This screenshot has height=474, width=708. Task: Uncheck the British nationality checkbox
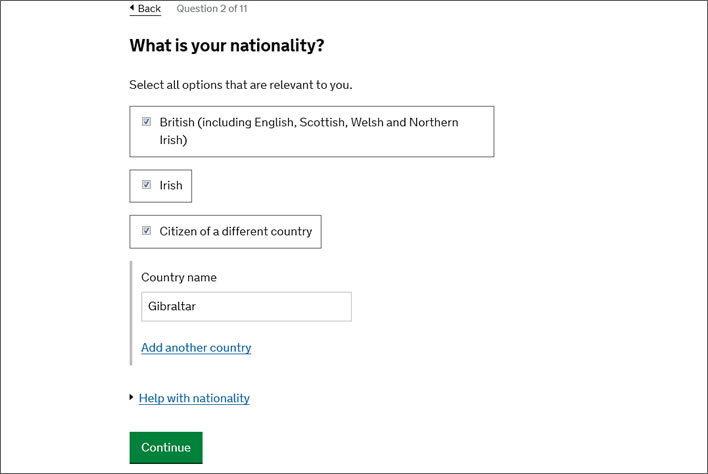pyautogui.click(x=146, y=121)
